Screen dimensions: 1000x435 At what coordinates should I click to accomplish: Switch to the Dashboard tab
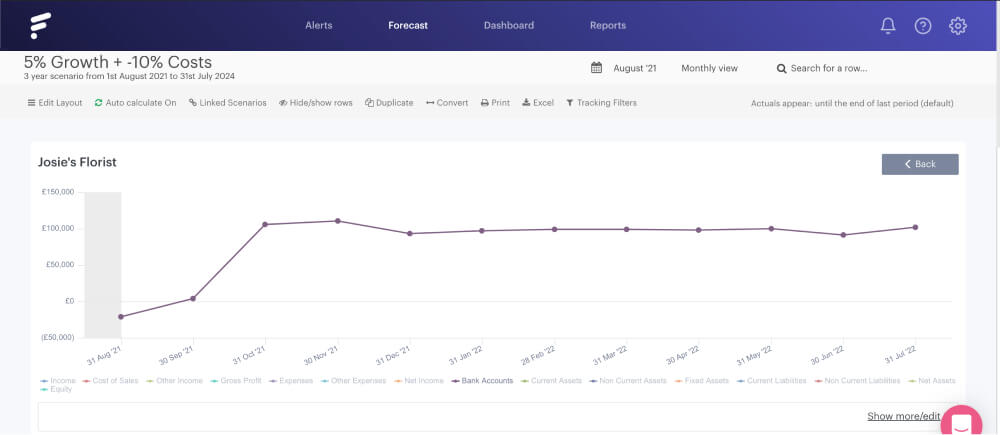pyautogui.click(x=509, y=26)
